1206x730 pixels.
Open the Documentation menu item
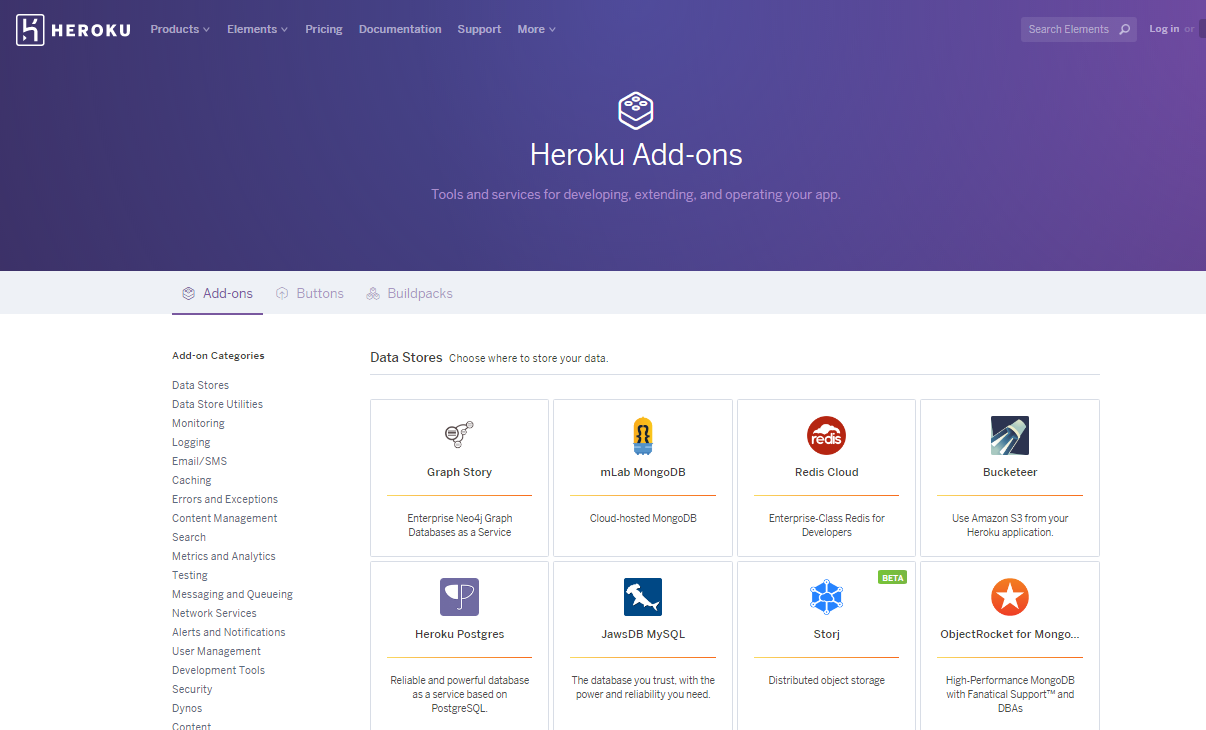tap(400, 29)
